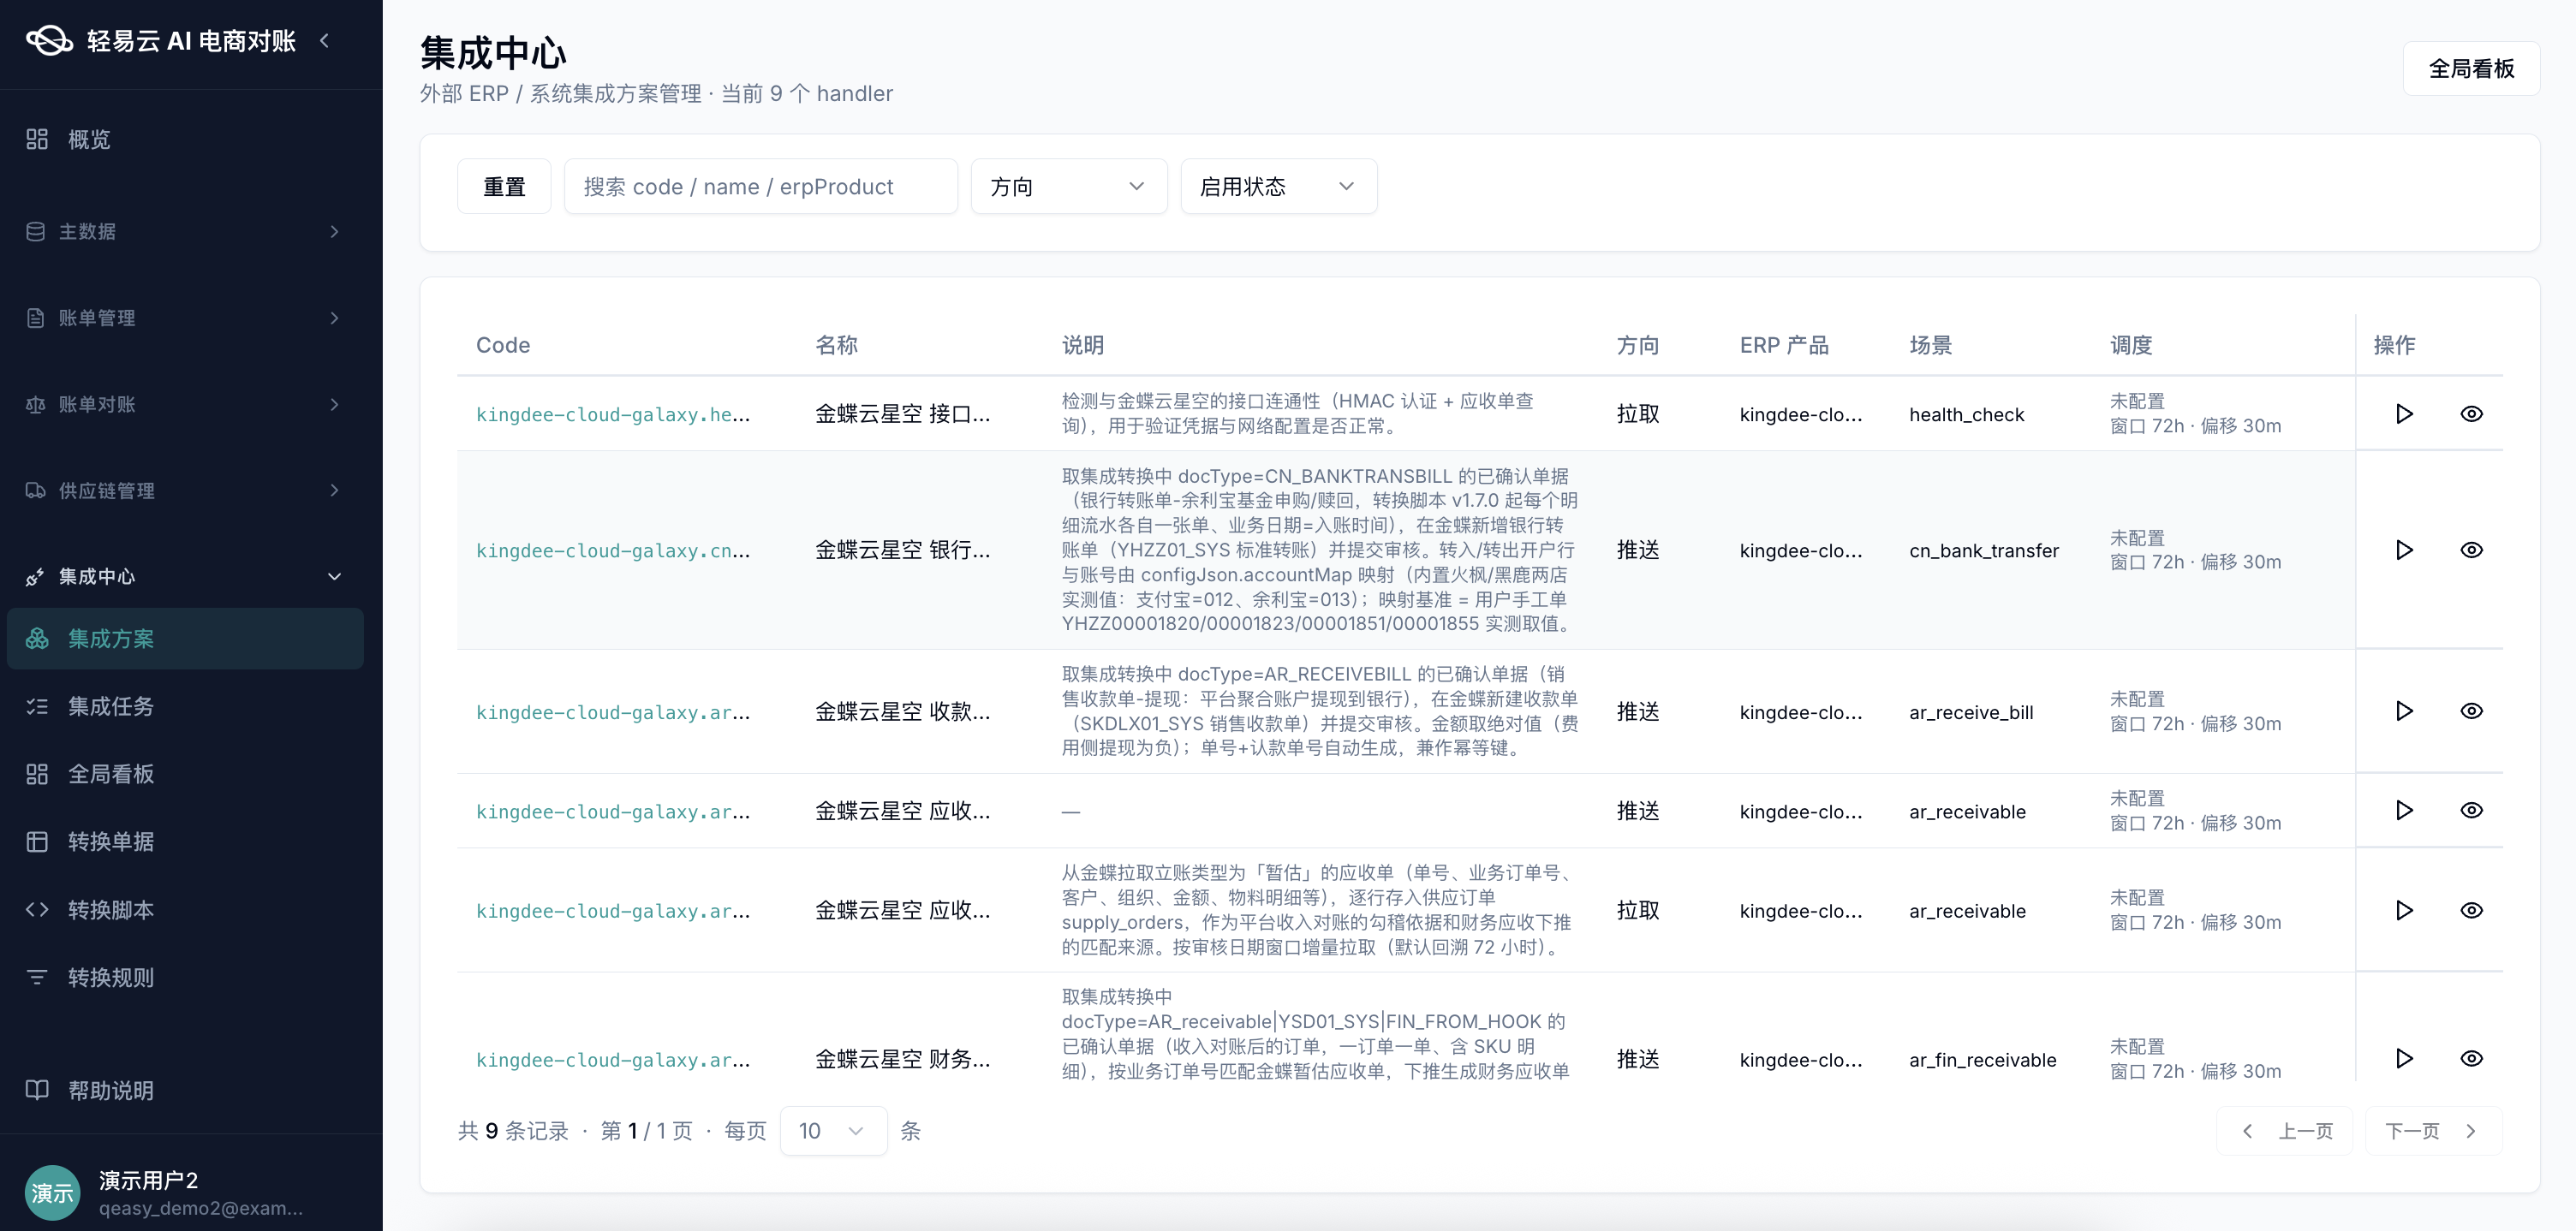
Task: Run the health_check handler with play icon
Action: 2404,414
